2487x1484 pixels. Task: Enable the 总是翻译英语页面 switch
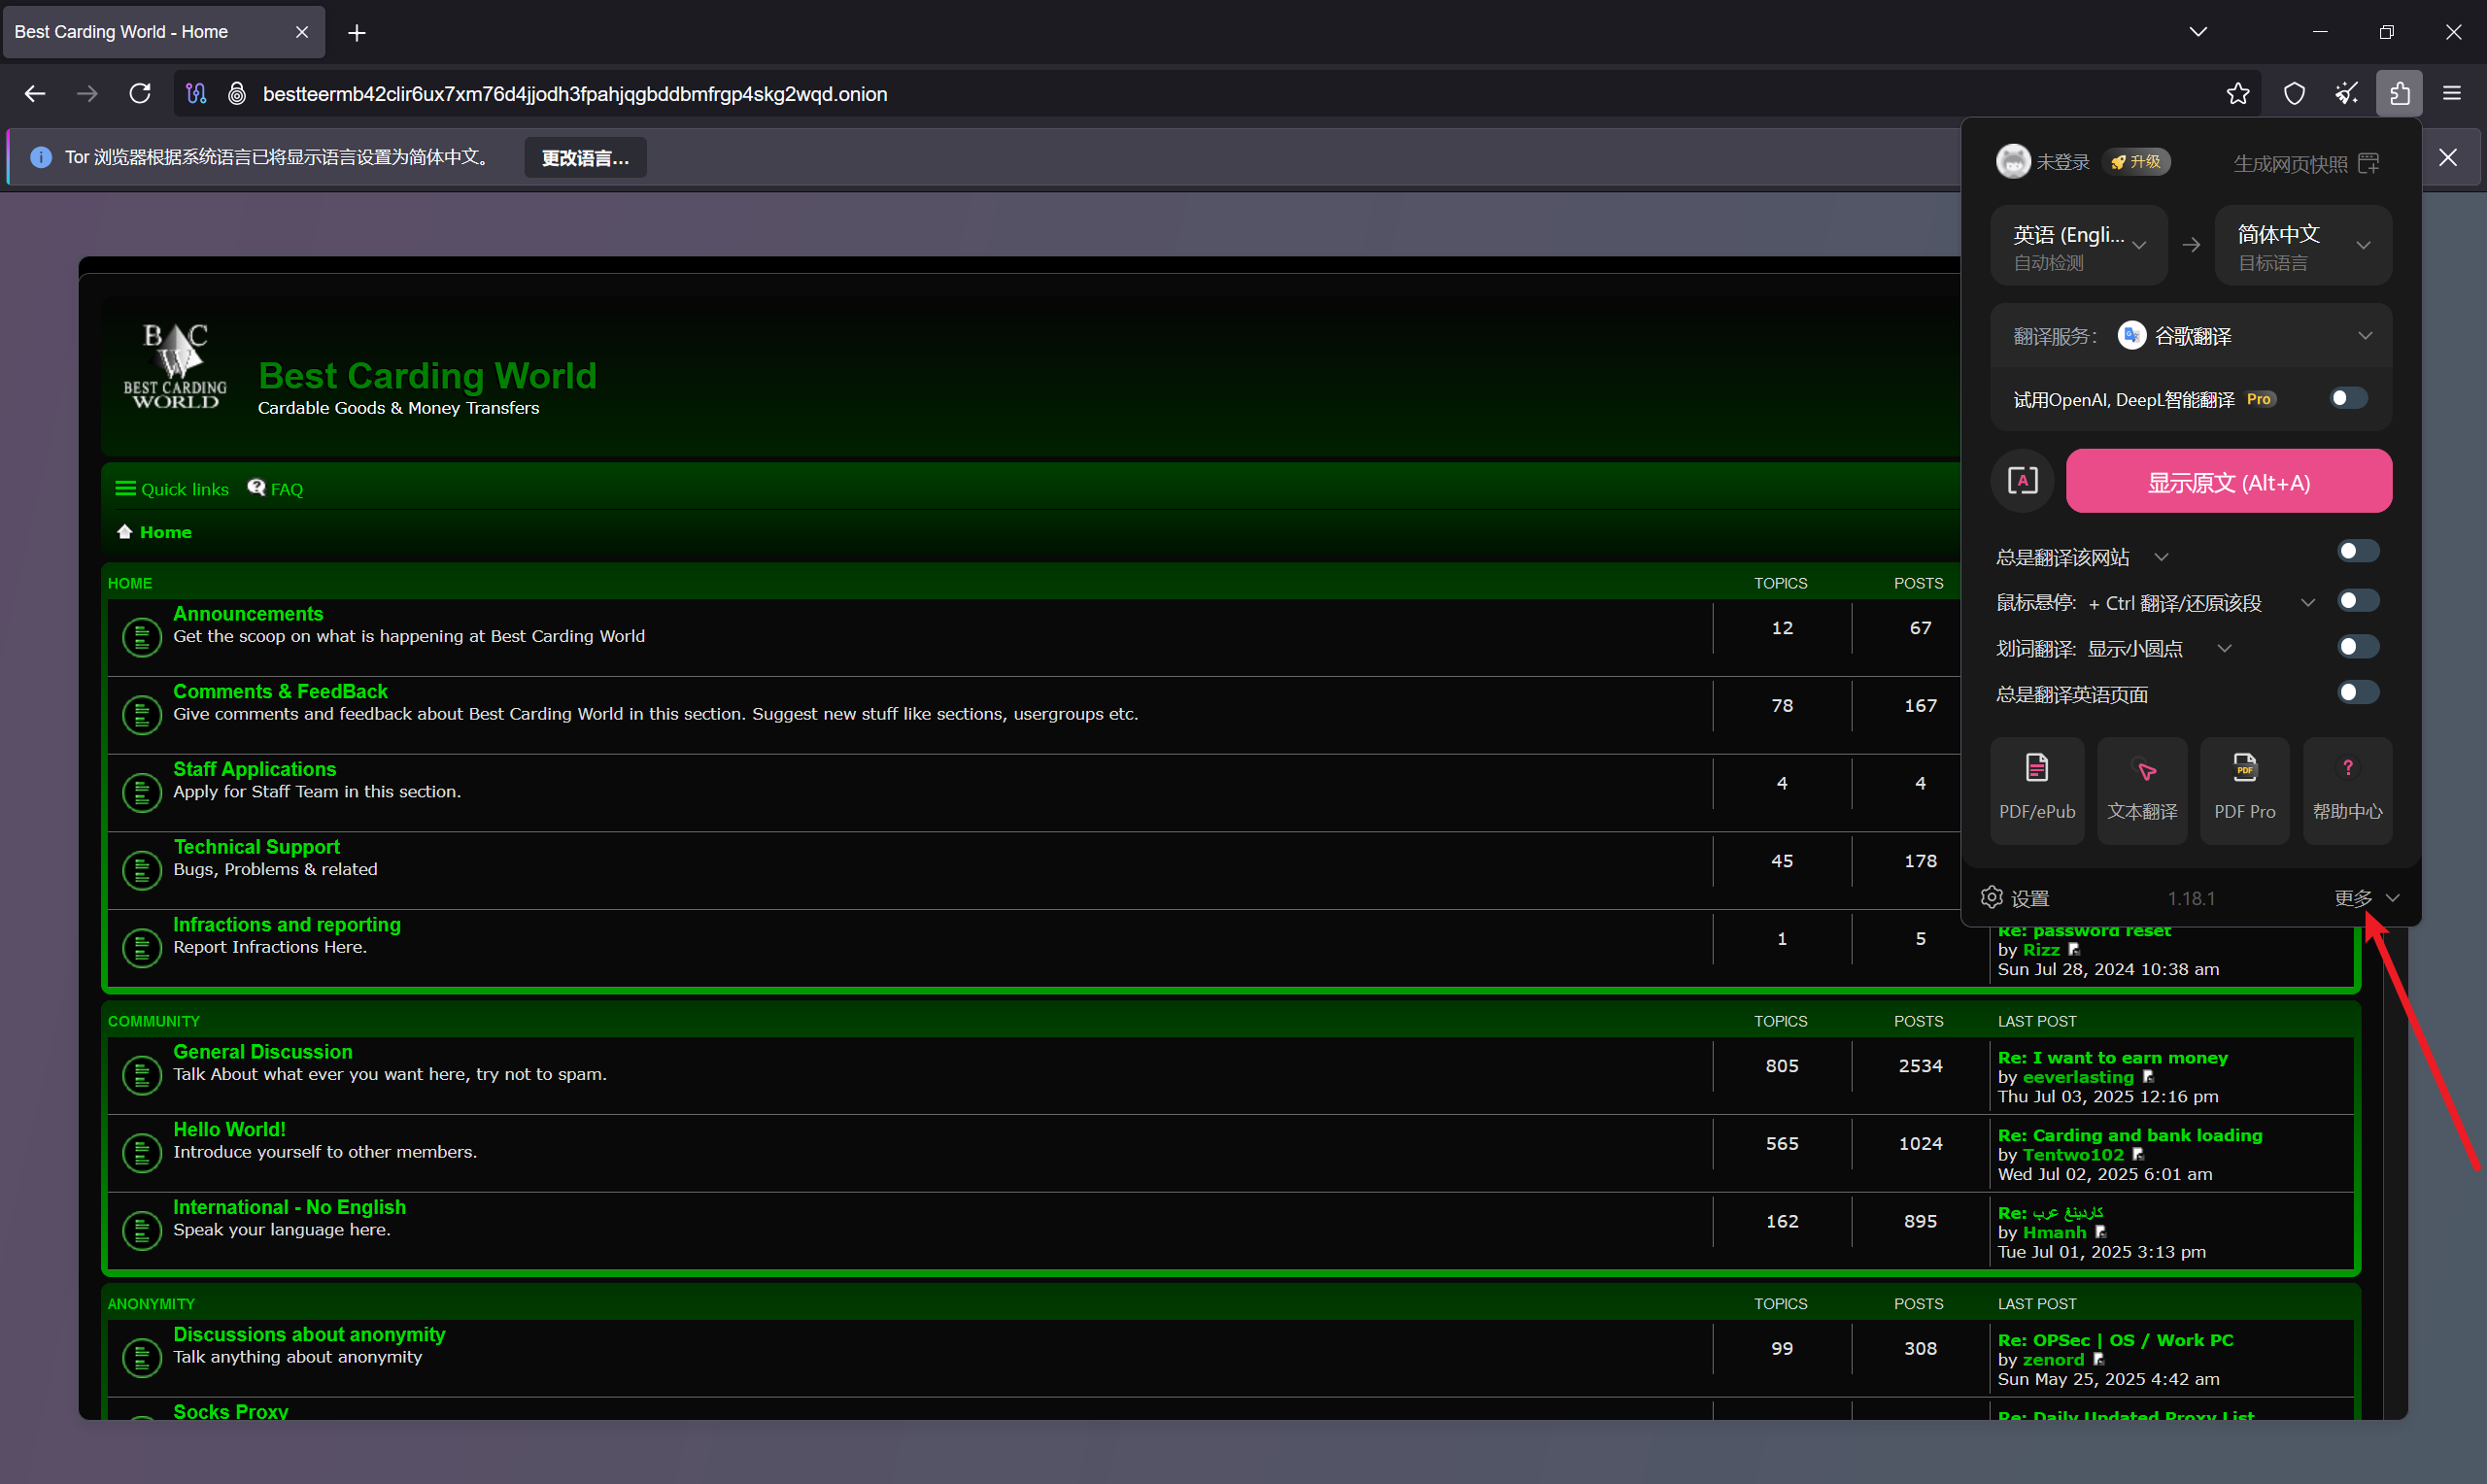coord(2357,693)
